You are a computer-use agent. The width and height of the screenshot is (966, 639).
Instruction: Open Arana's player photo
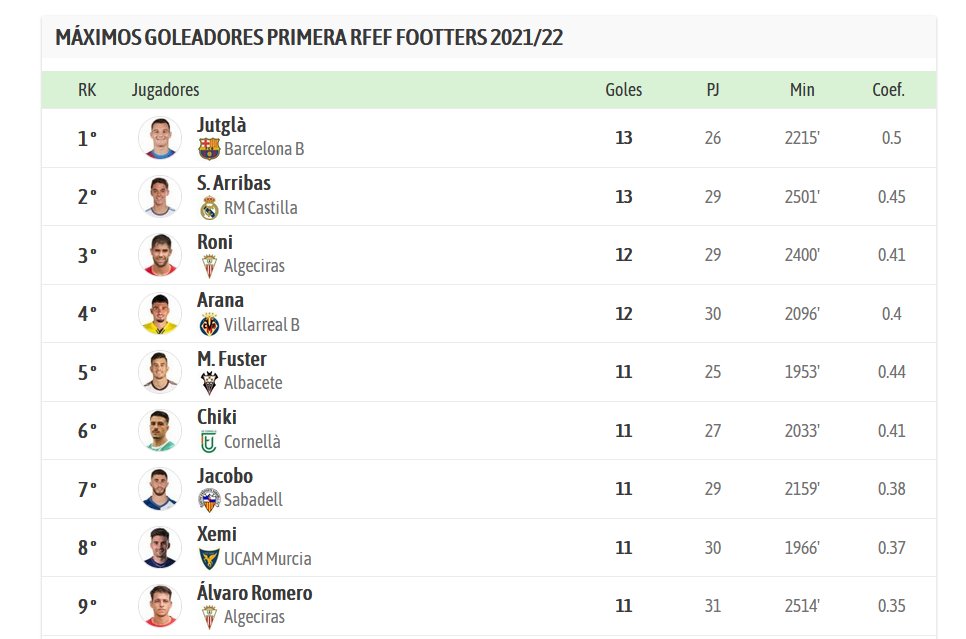pos(160,313)
